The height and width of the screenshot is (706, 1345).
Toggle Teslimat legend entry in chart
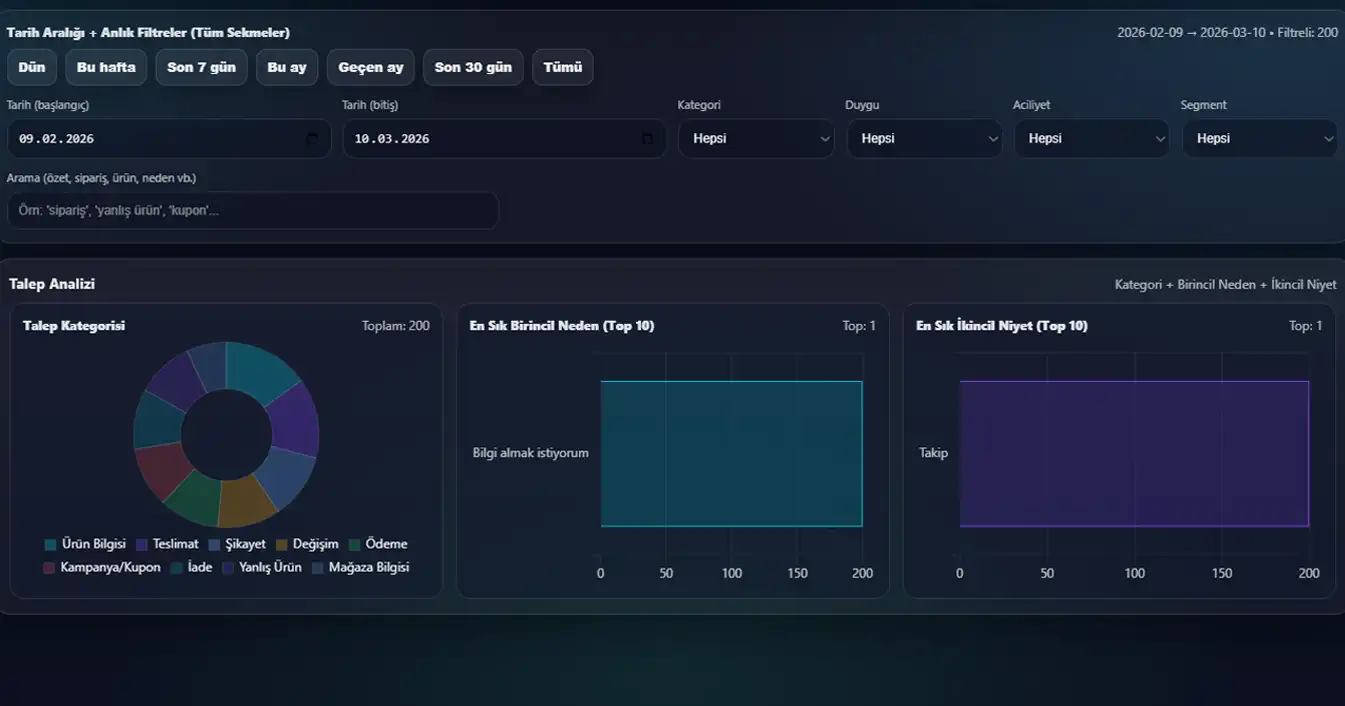[x=166, y=544]
